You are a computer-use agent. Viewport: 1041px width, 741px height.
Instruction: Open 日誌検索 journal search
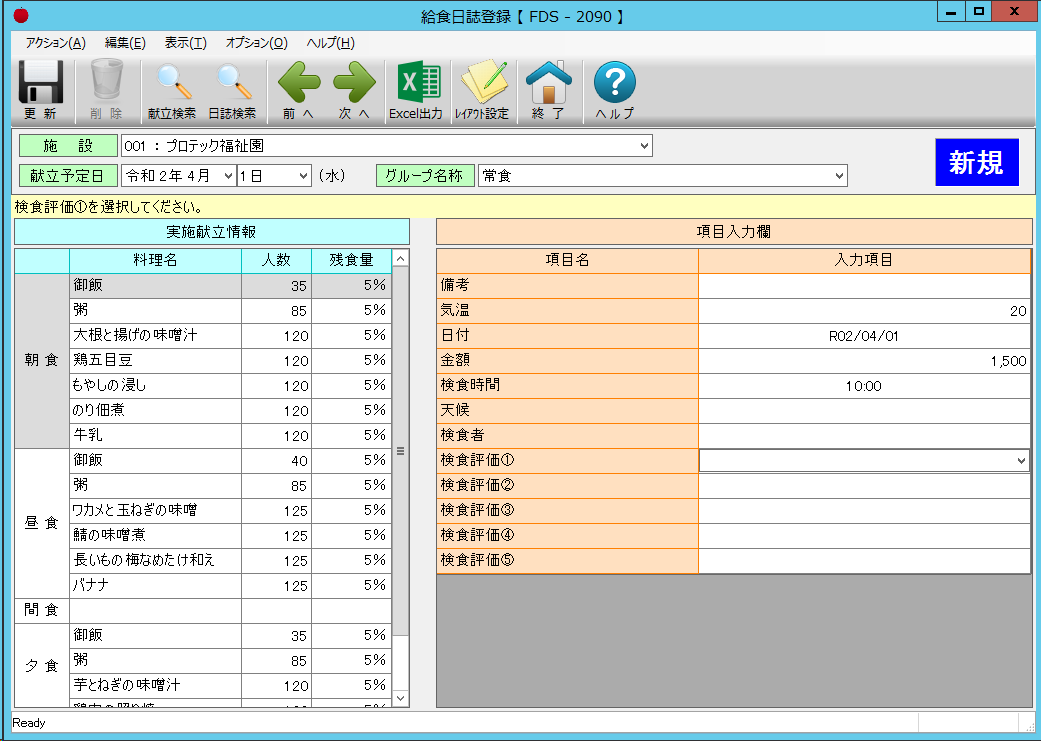[x=232, y=89]
